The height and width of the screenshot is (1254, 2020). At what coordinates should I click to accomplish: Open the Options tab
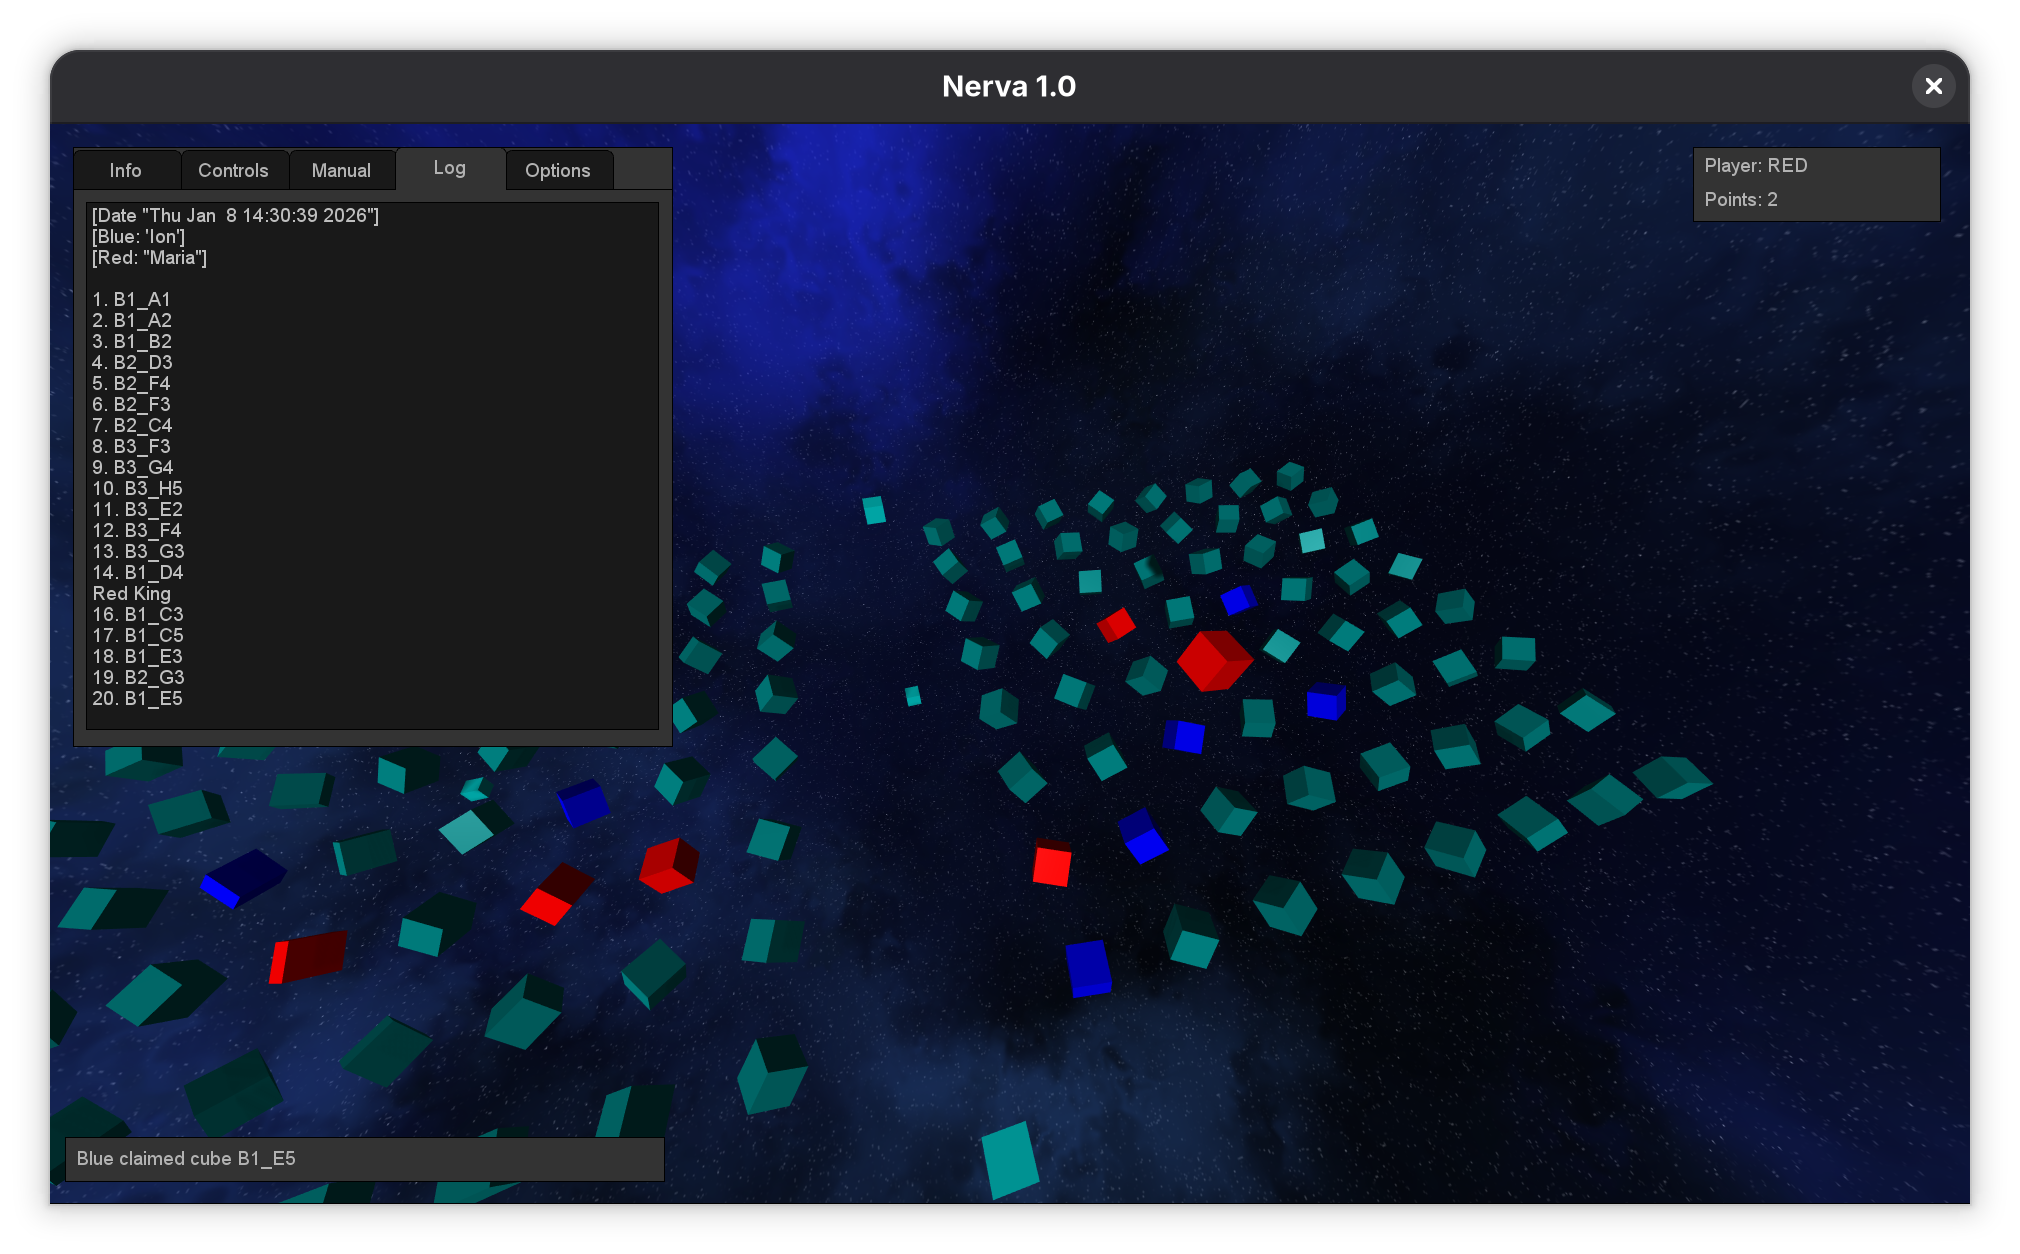pos(557,170)
